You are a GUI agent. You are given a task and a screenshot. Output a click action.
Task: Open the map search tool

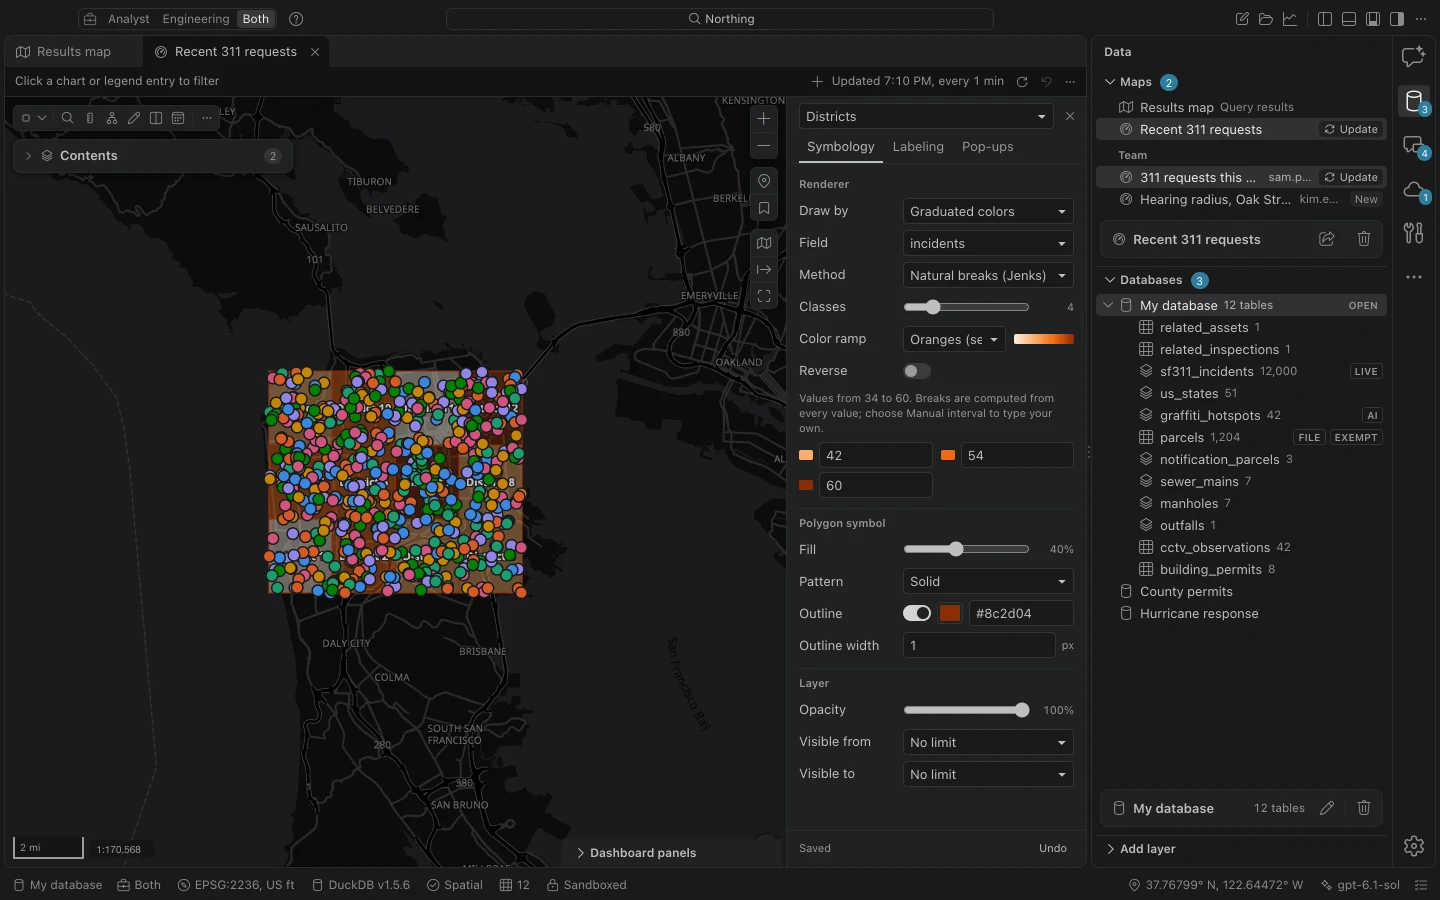coord(67,118)
